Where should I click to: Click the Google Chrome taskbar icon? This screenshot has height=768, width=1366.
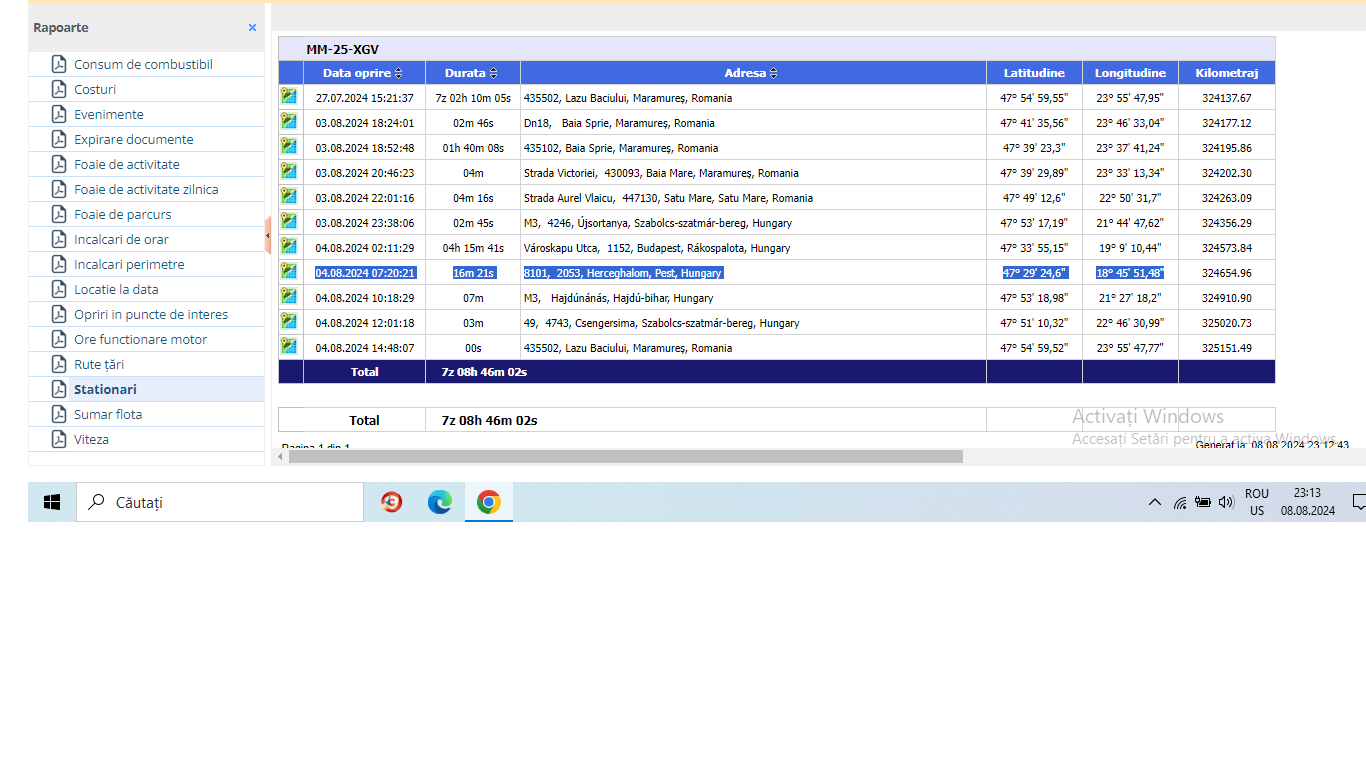point(488,502)
